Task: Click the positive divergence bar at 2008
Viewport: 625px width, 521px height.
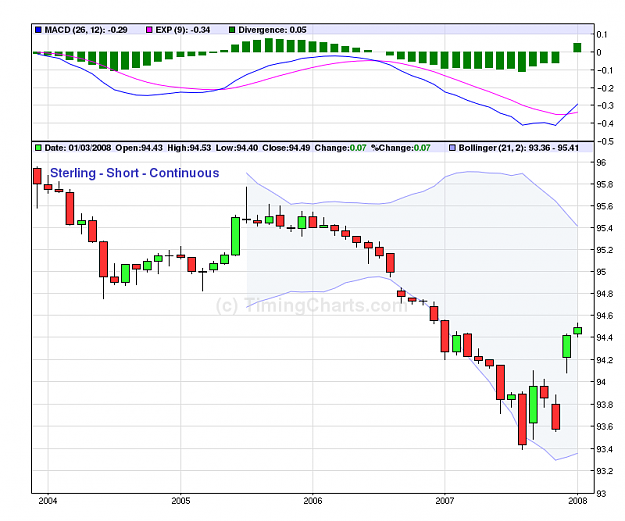Action: tap(577, 47)
